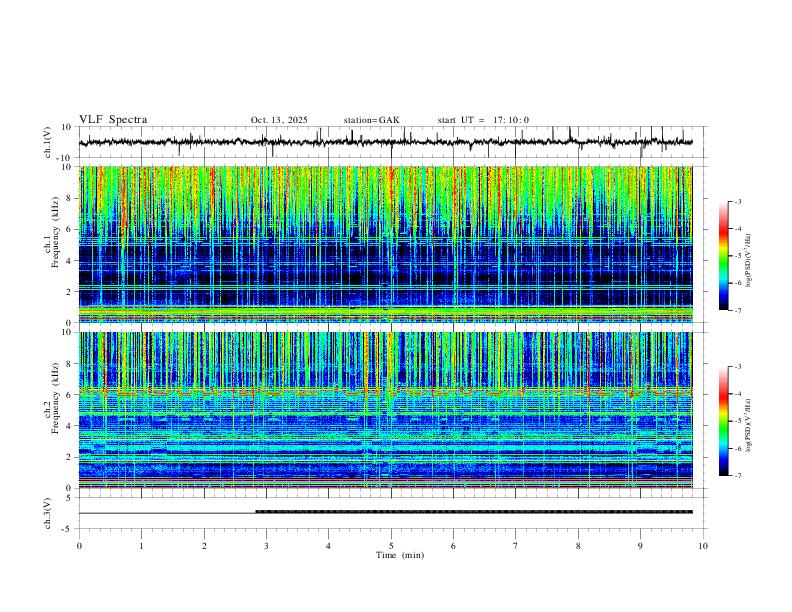Image resolution: width=792 pixels, height=612 pixels.
Task: Click the ch.3 voltage trace line
Action: [x=385, y=512]
